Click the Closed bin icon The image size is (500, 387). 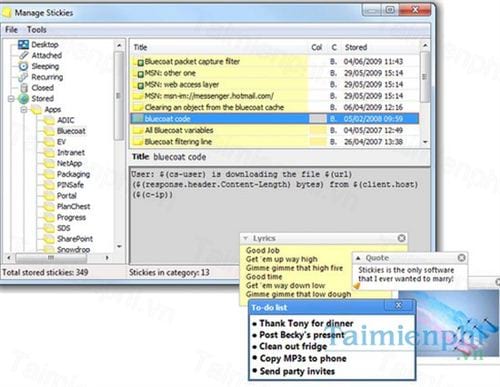click(24, 88)
